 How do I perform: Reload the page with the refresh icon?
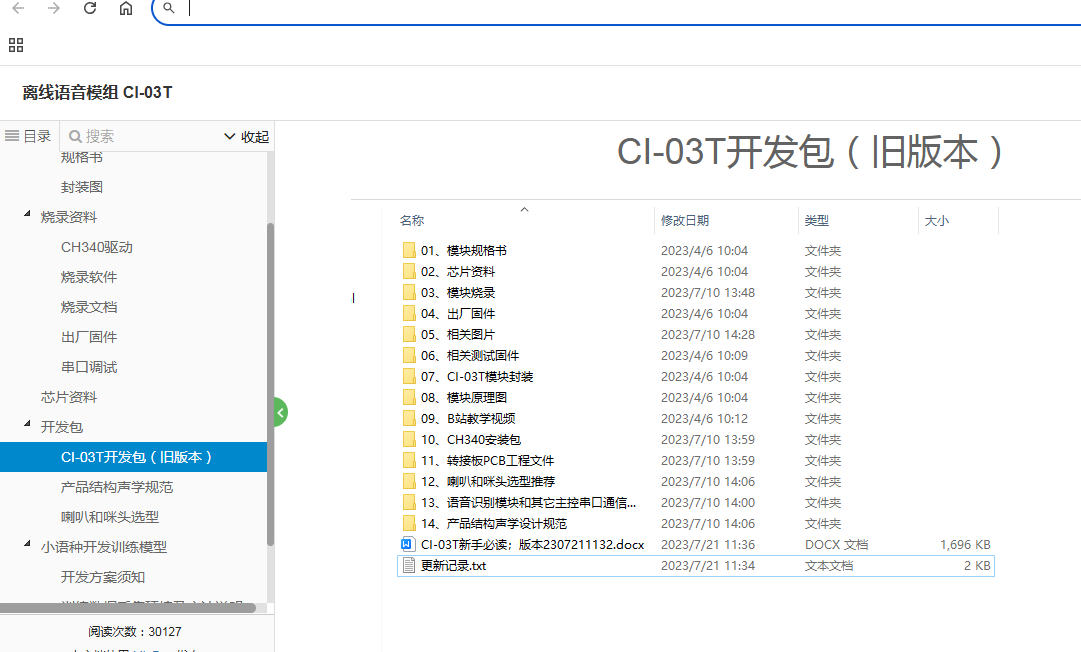tap(89, 8)
